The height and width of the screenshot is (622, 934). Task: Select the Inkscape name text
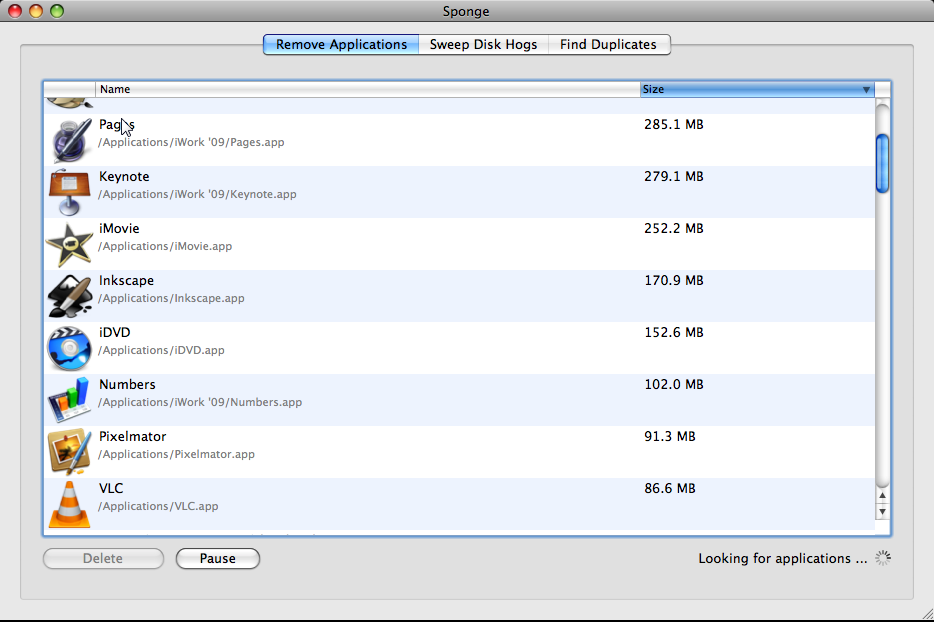click(126, 280)
